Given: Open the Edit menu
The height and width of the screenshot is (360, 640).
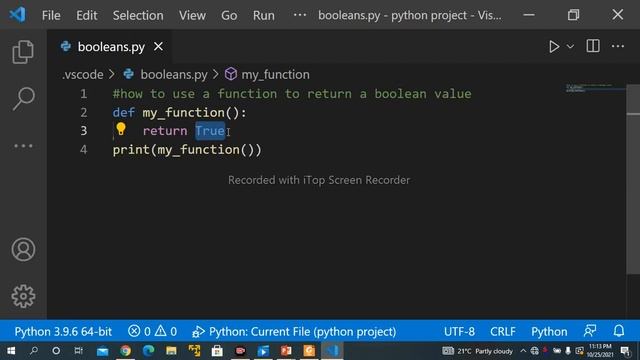Looking at the screenshot, I should click(87, 16).
